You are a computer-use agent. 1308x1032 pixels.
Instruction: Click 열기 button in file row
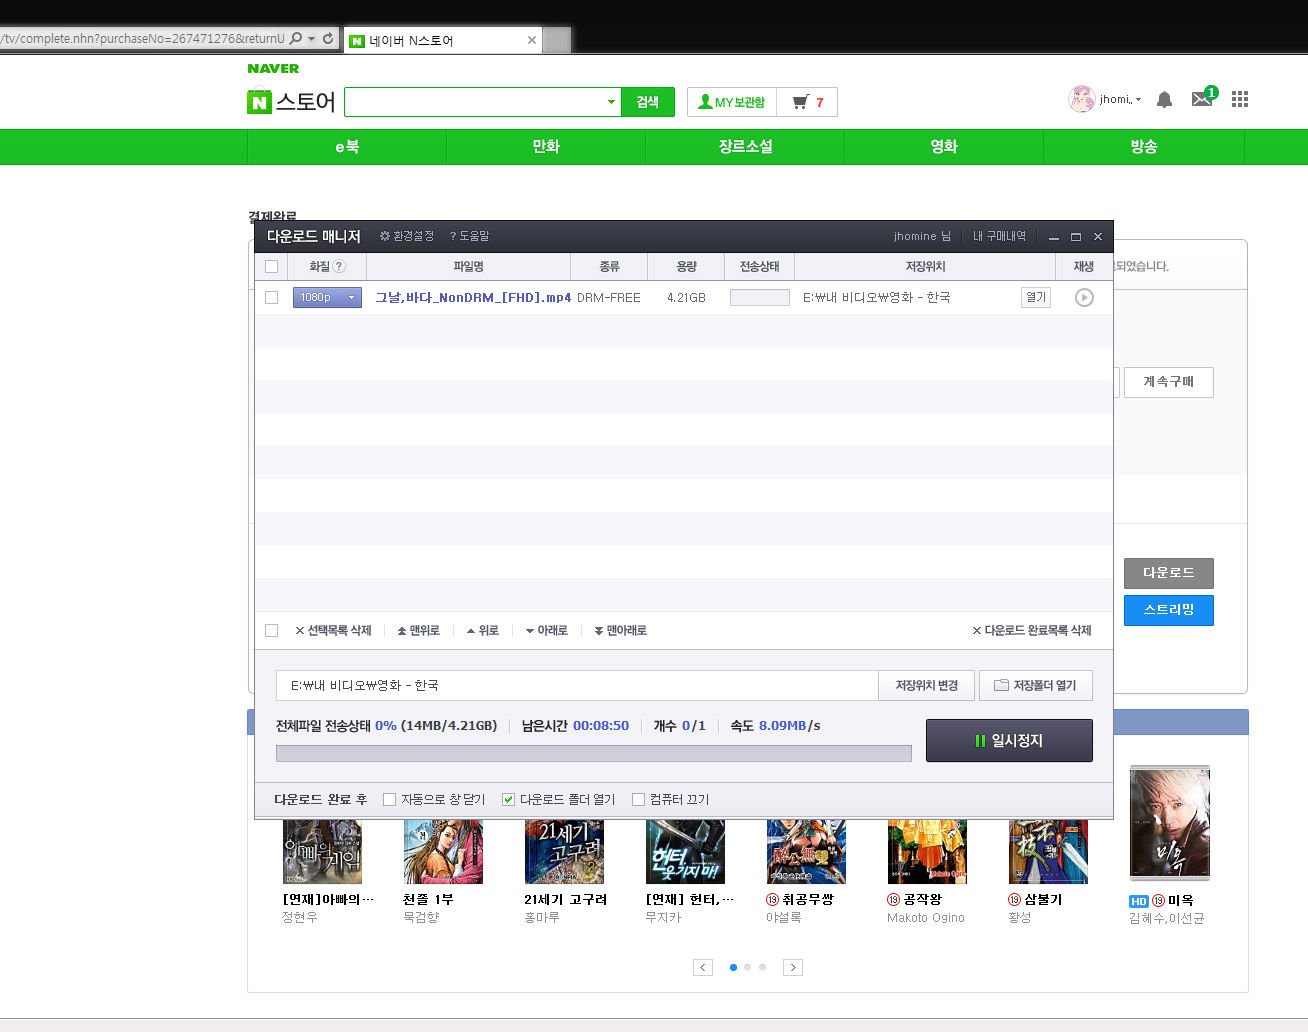[1036, 297]
